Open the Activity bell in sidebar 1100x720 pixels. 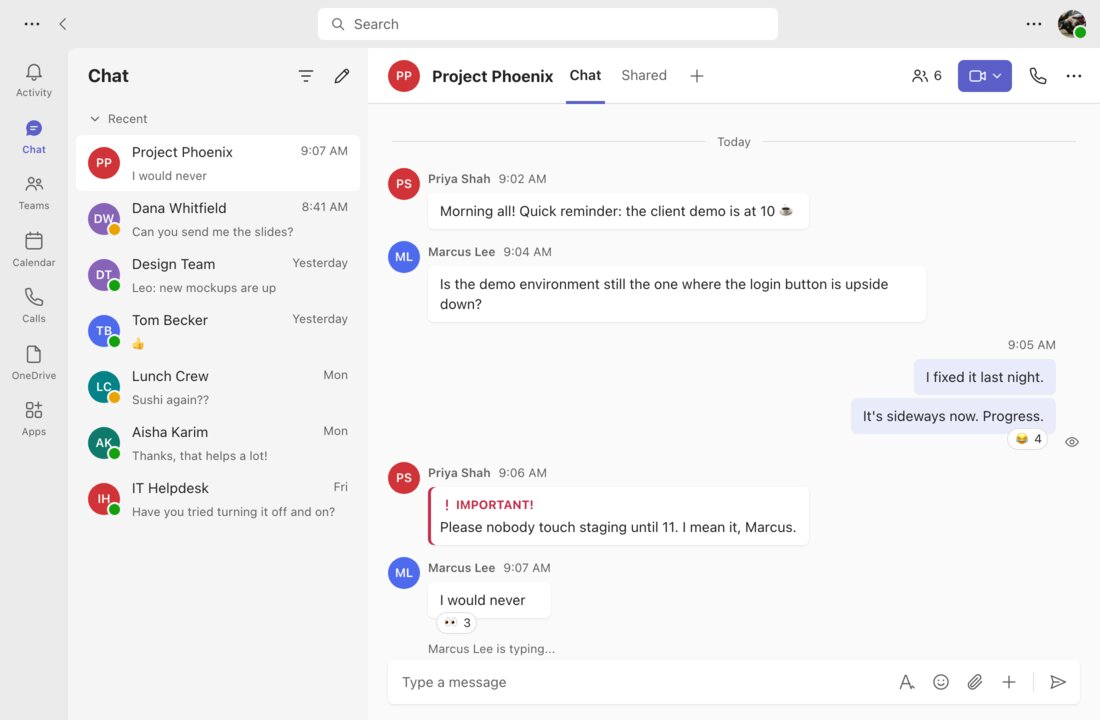[34, 80]
